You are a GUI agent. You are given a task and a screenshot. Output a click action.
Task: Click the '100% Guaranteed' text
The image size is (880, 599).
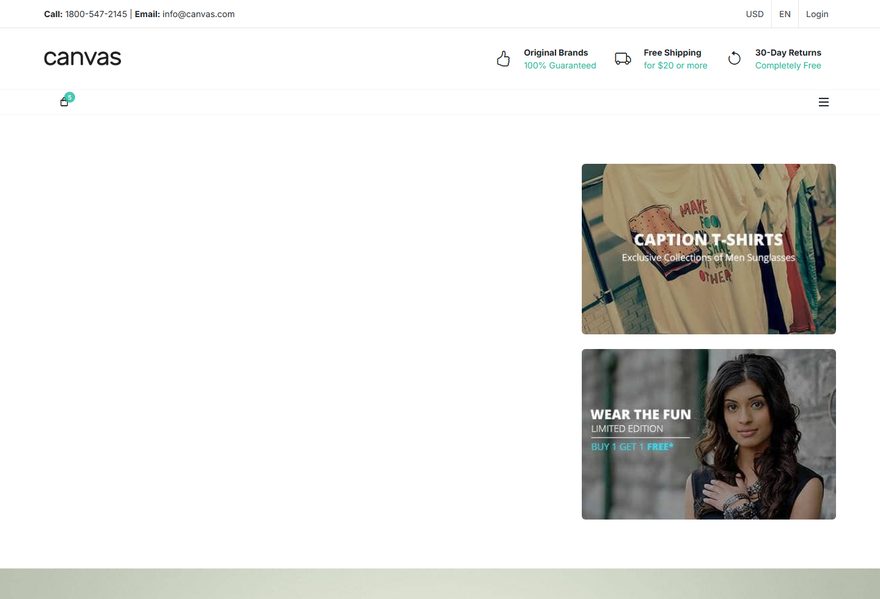560,66
